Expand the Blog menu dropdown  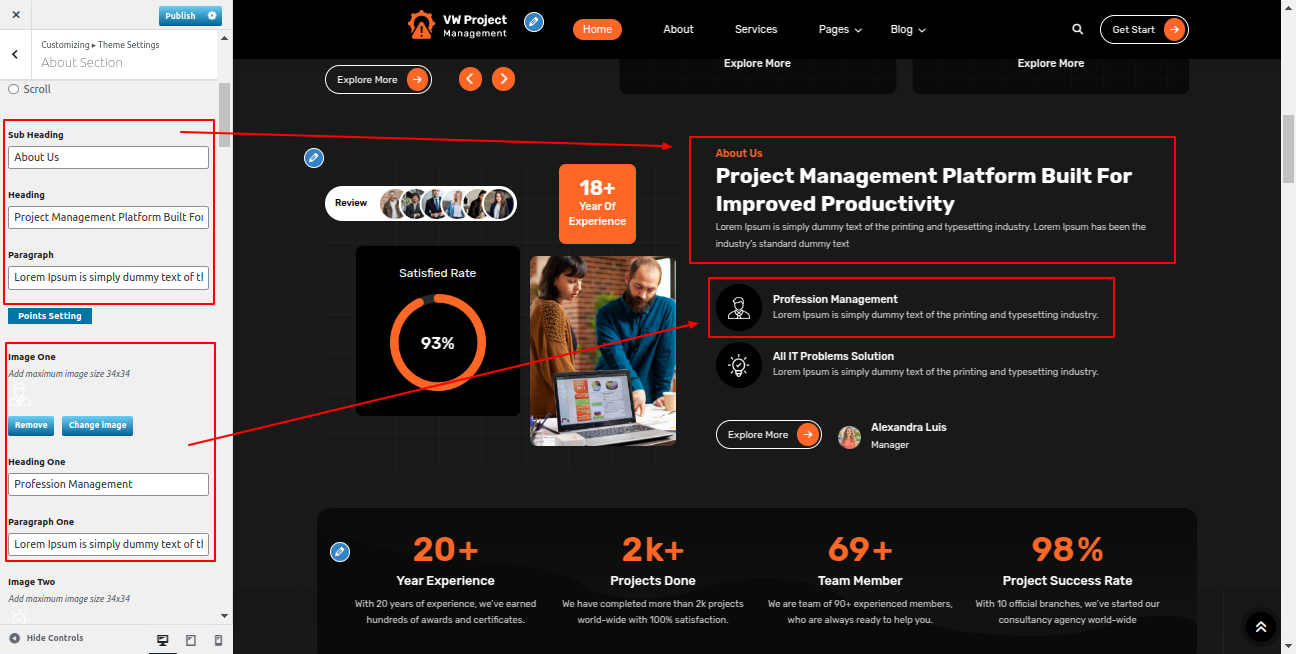[x=908, y=29]
